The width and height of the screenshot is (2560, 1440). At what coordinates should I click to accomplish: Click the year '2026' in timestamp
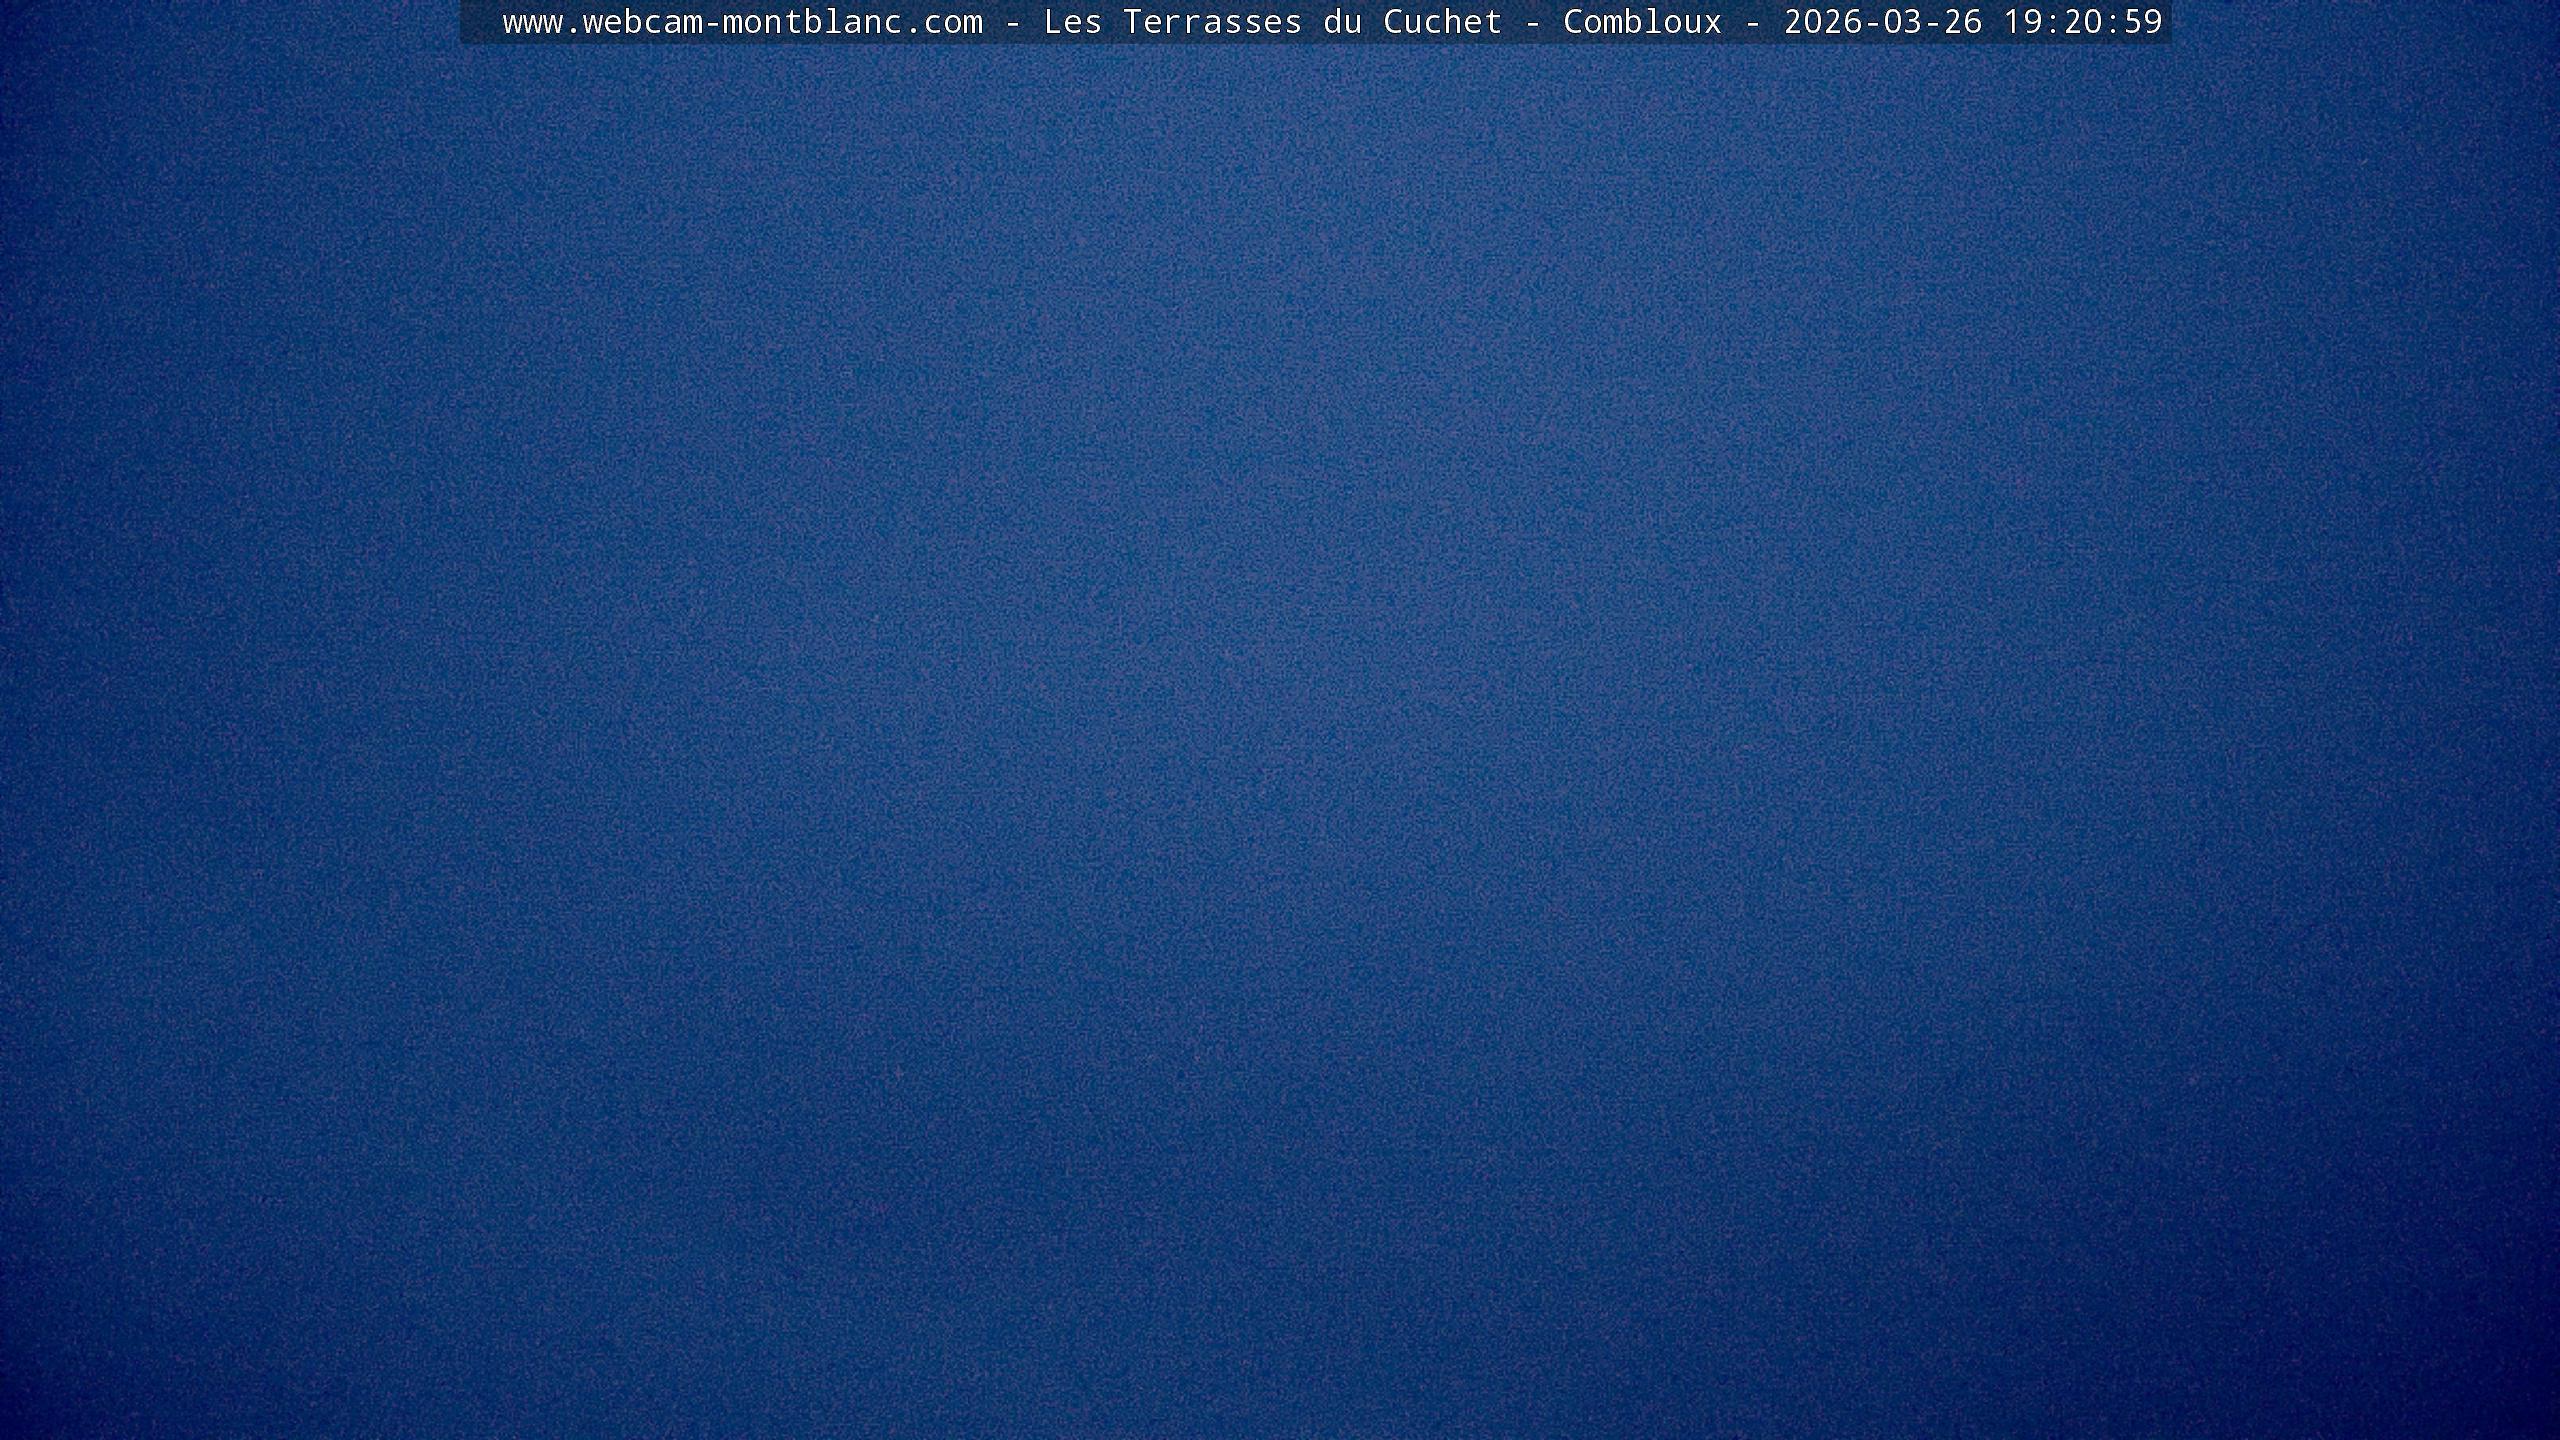click(1822, 22)
